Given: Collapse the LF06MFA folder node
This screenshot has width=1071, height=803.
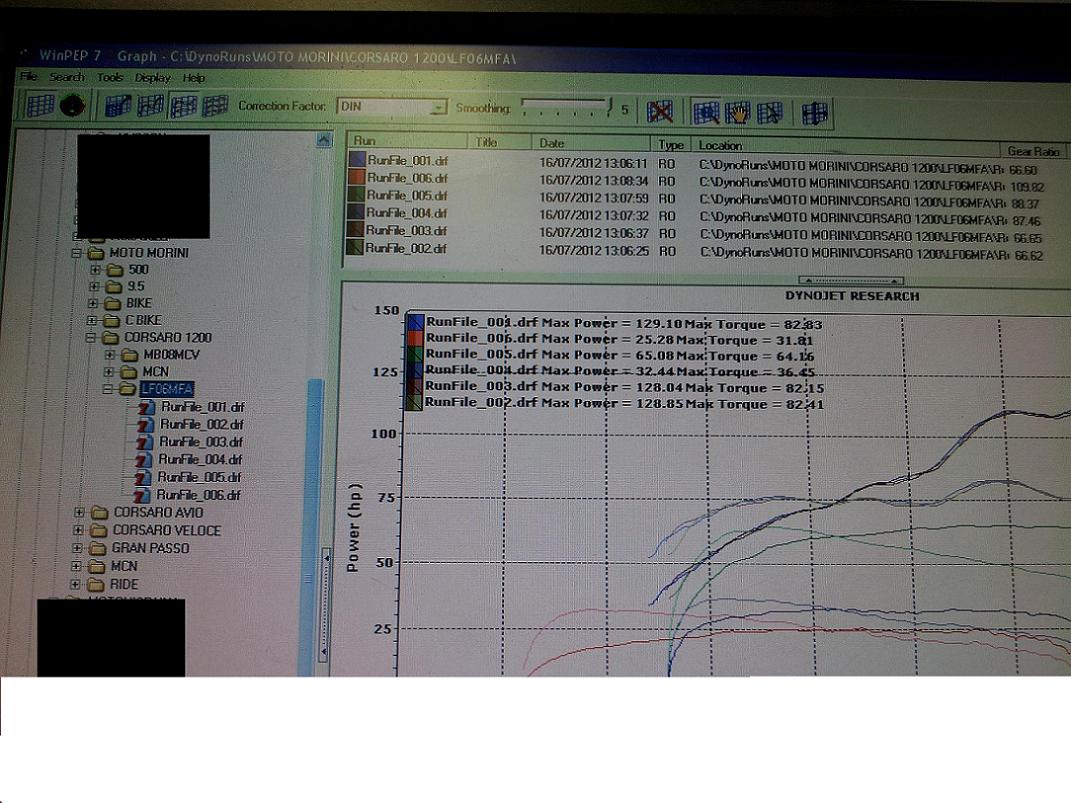Looking at the screenshot, I should pos(108,389).
